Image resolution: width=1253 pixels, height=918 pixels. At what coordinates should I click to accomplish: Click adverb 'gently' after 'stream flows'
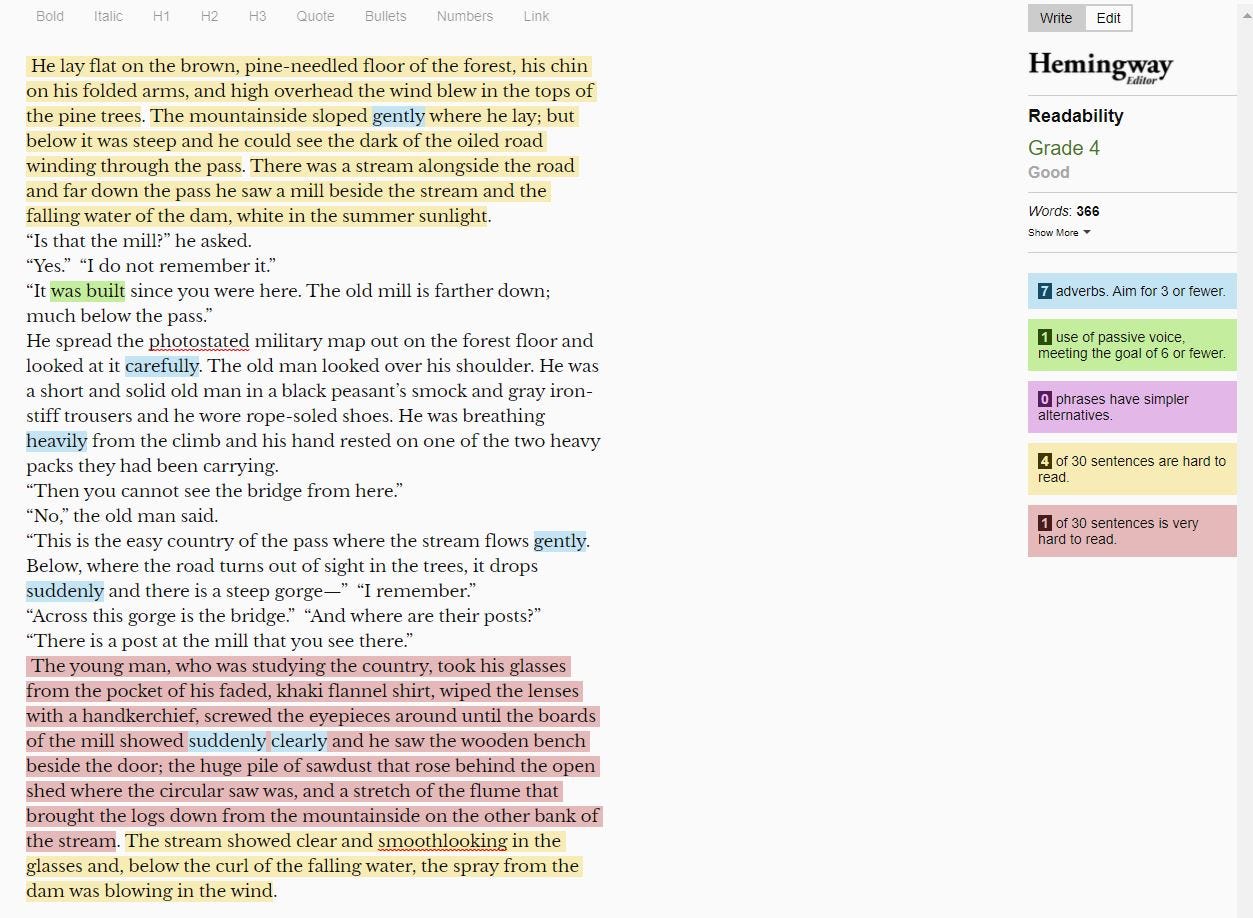click(560, 541)
